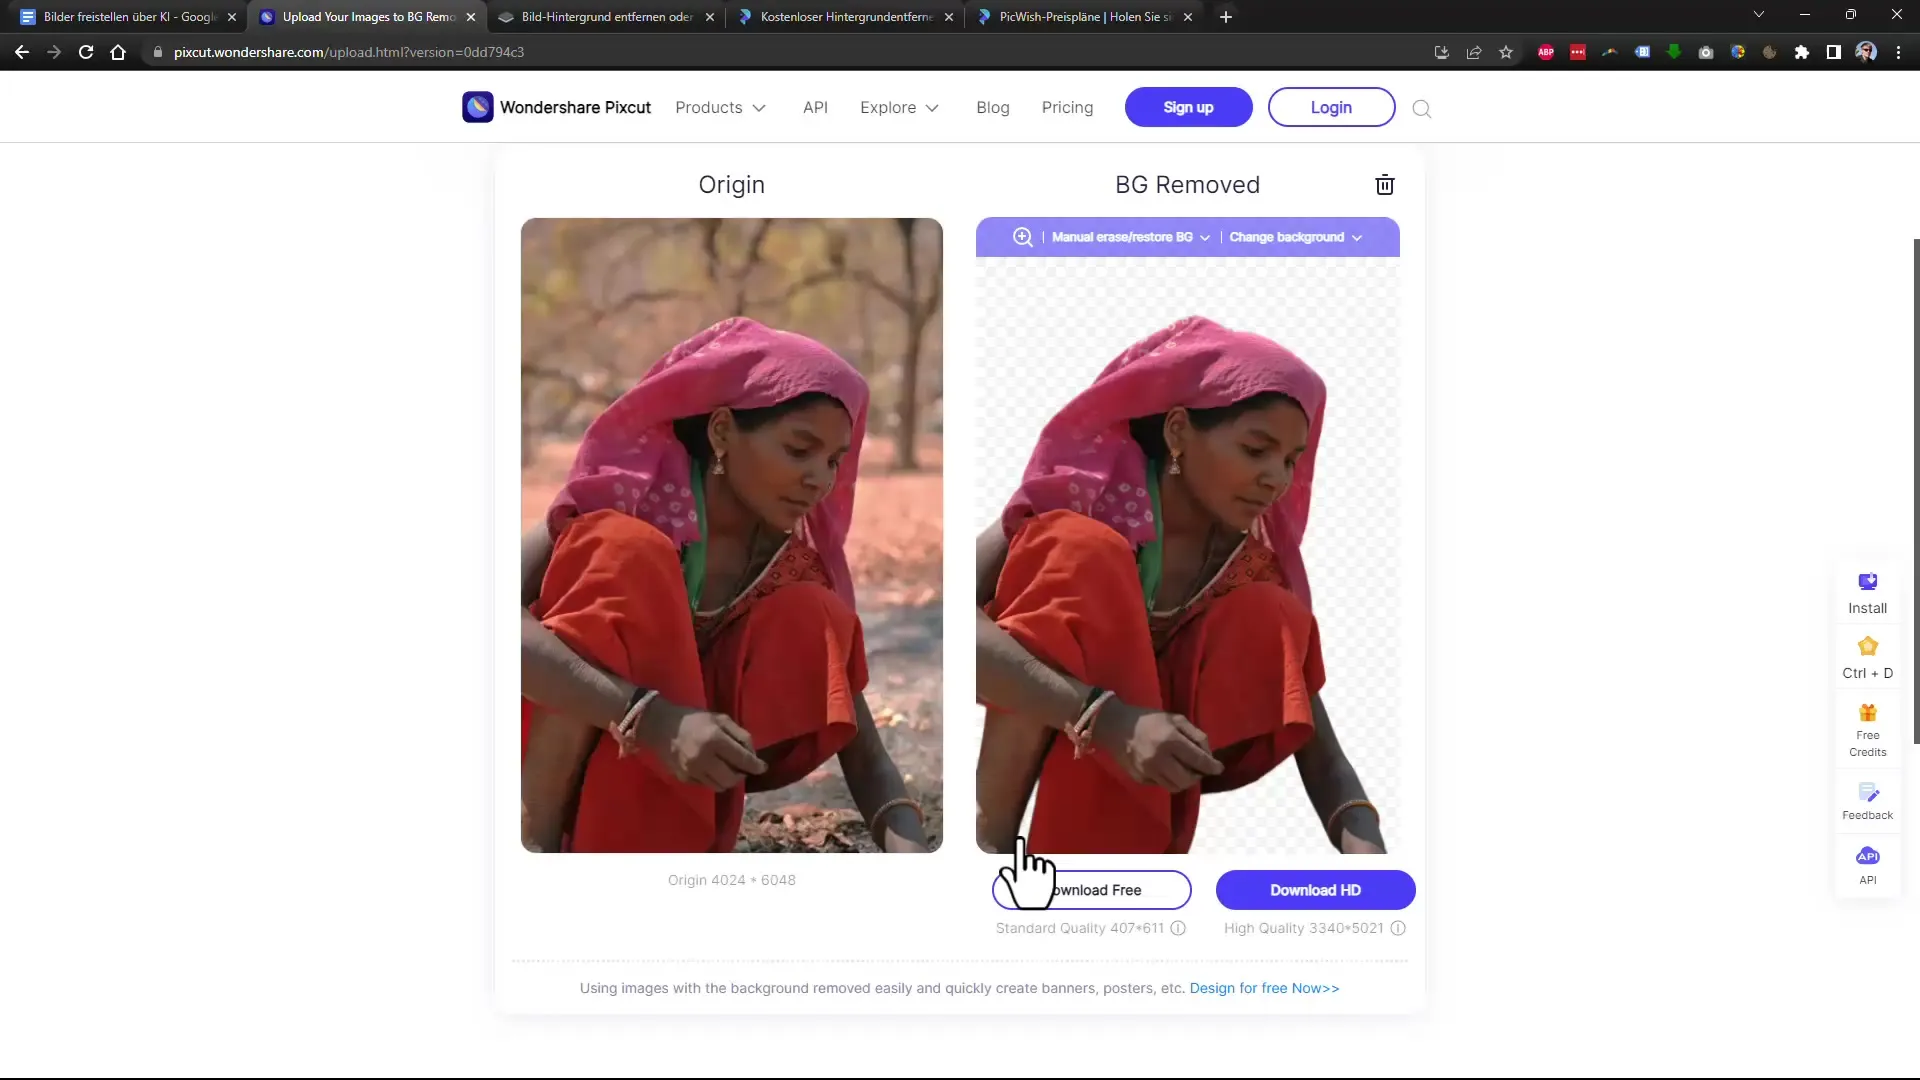Viewport: 1920px width, 1080px height.
Task: Click the Wondershare Pixcut logo icon
Action: pyautogui.click(x=477, y=107)
